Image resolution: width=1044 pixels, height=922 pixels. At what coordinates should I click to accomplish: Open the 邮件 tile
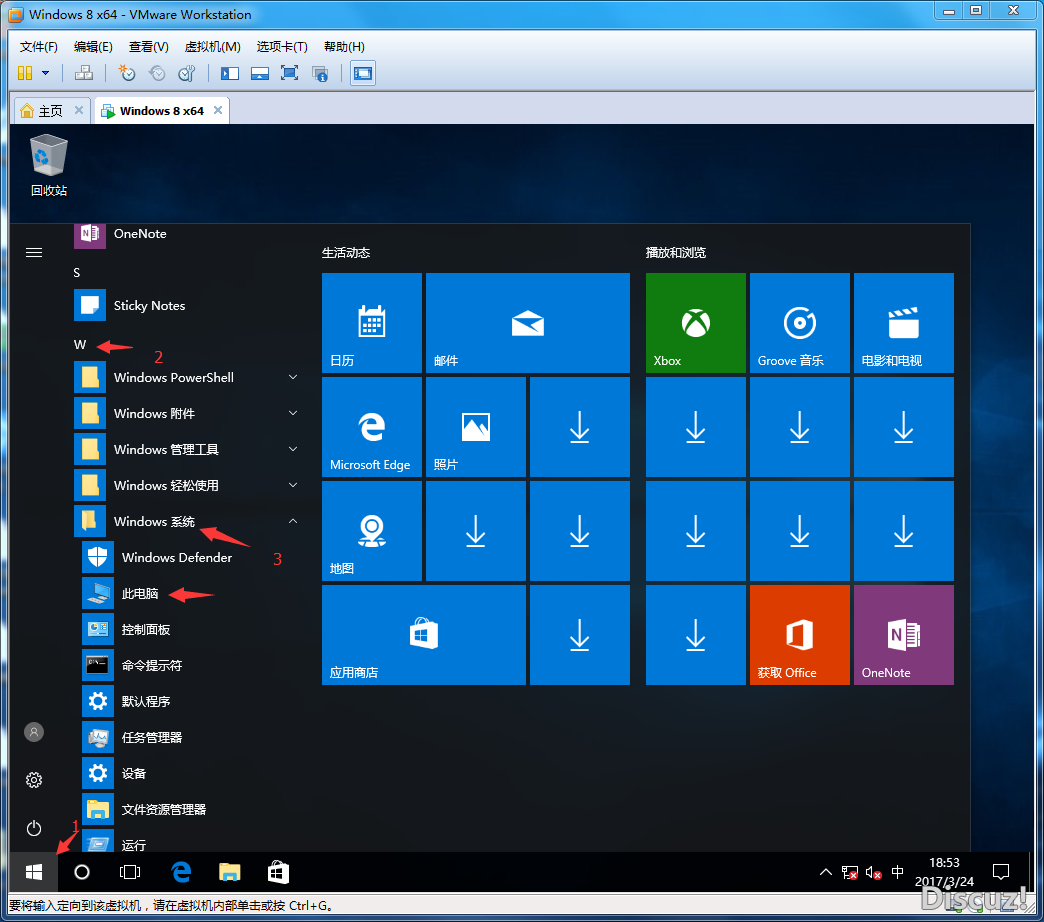point(528,323)
